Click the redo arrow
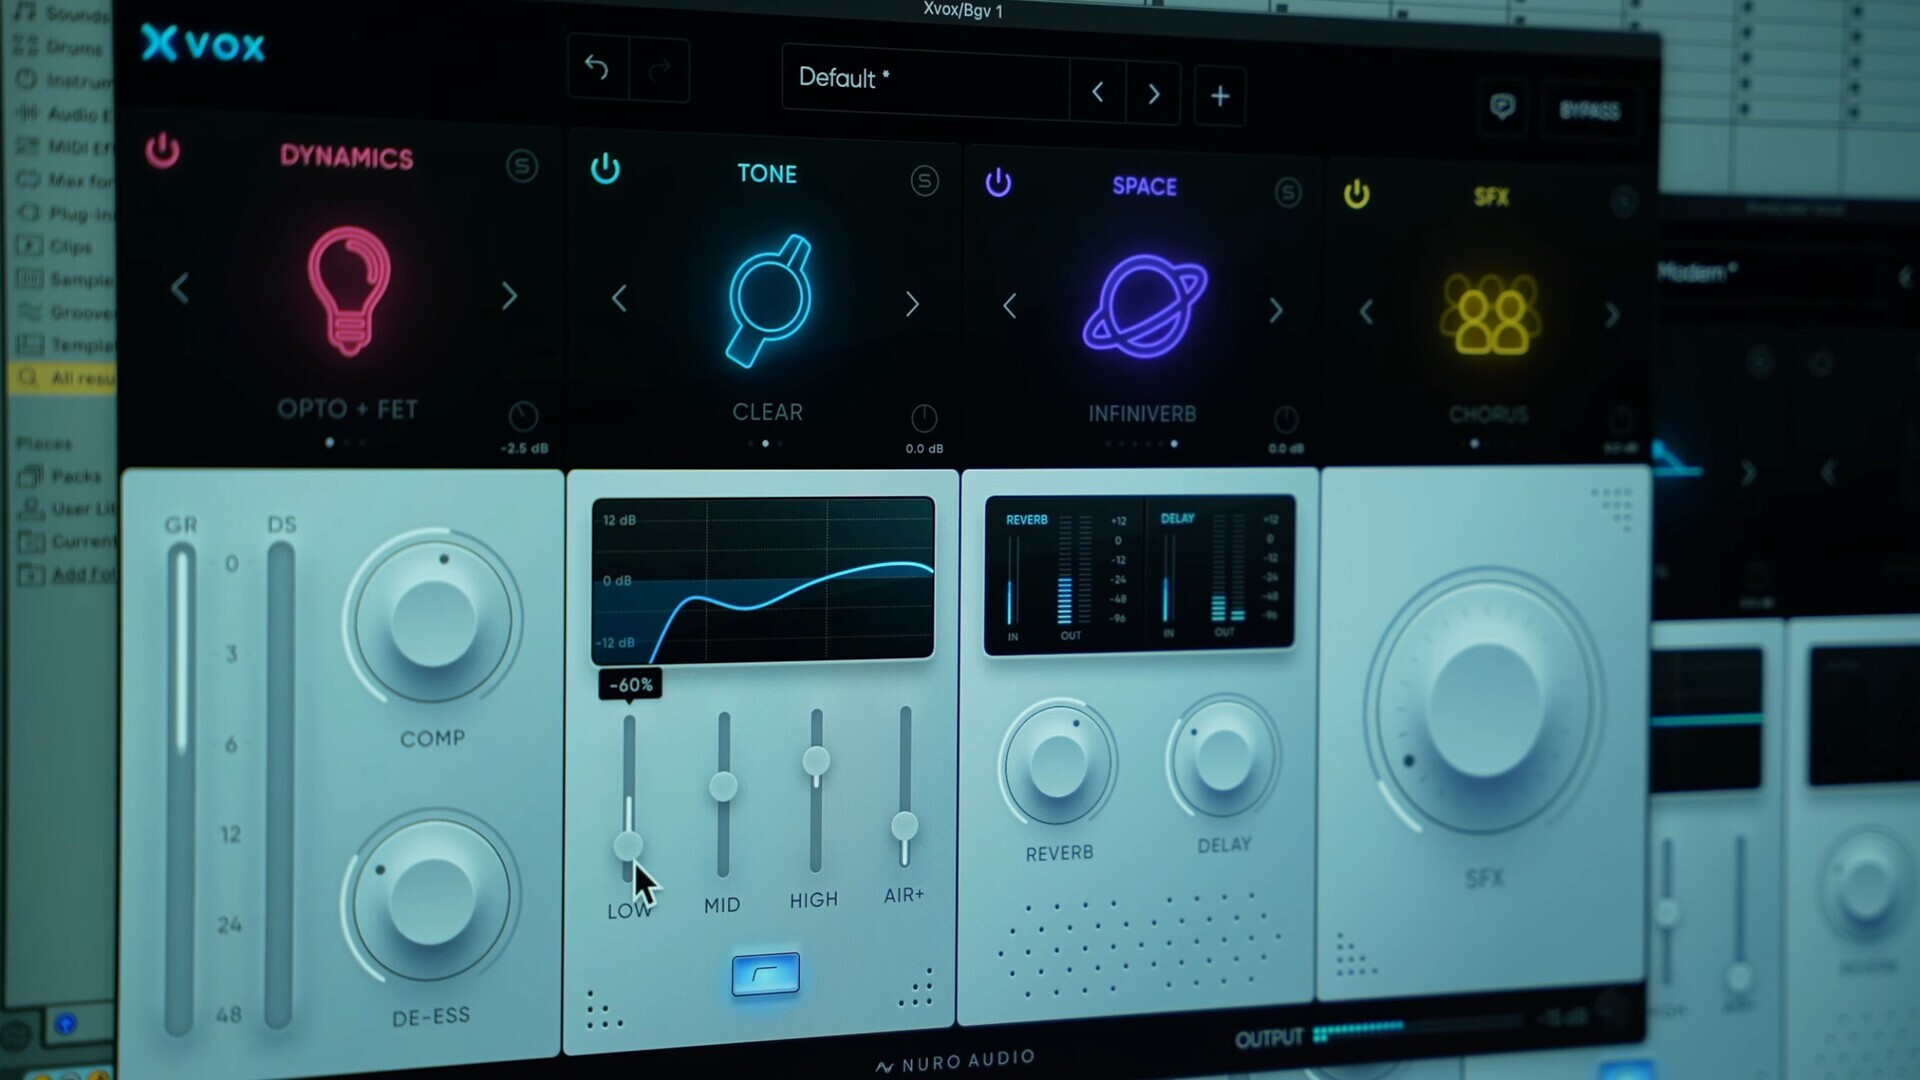The width and height of the screenshot is (1920, 1080). (660, 70)
